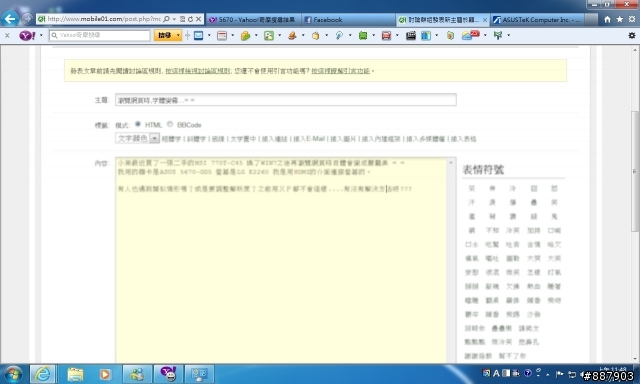Click the browser forward arrow
640x384 pixels.
(x=27, y=19)
